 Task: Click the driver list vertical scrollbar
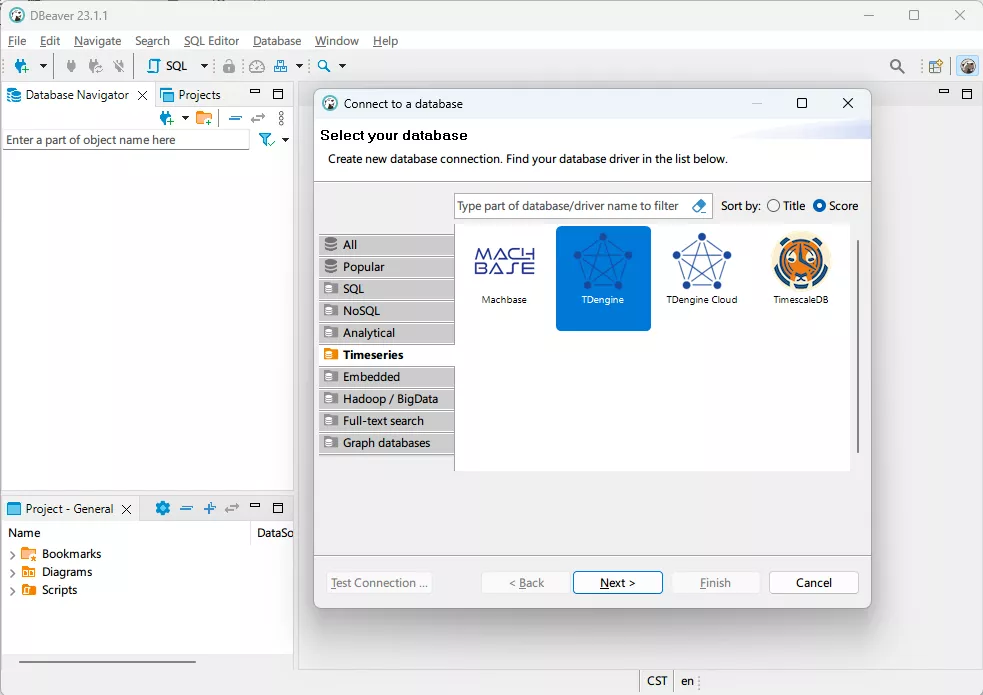click(857, 345)
